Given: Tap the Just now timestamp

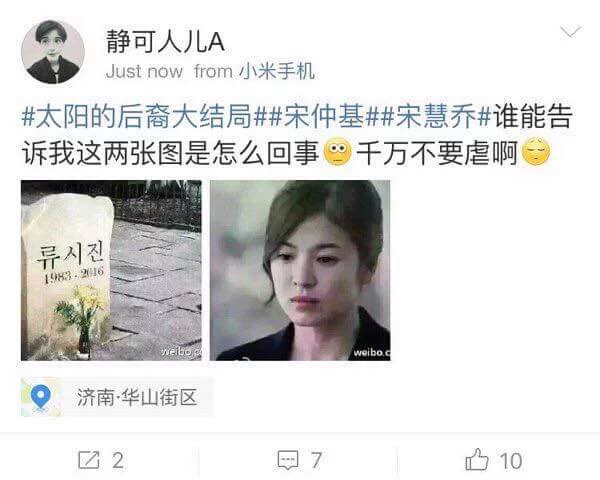Looking at the screenshot, I should click(144, 72).
